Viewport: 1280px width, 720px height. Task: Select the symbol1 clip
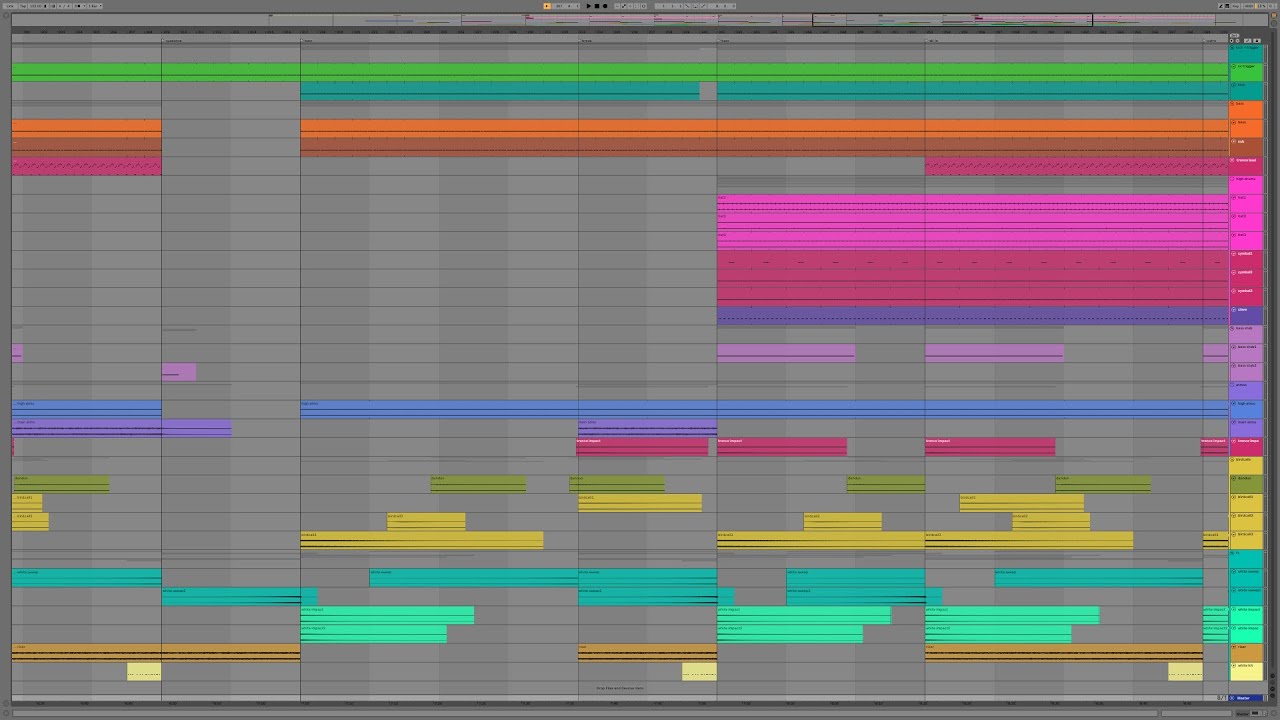click(x=972, y=259)
